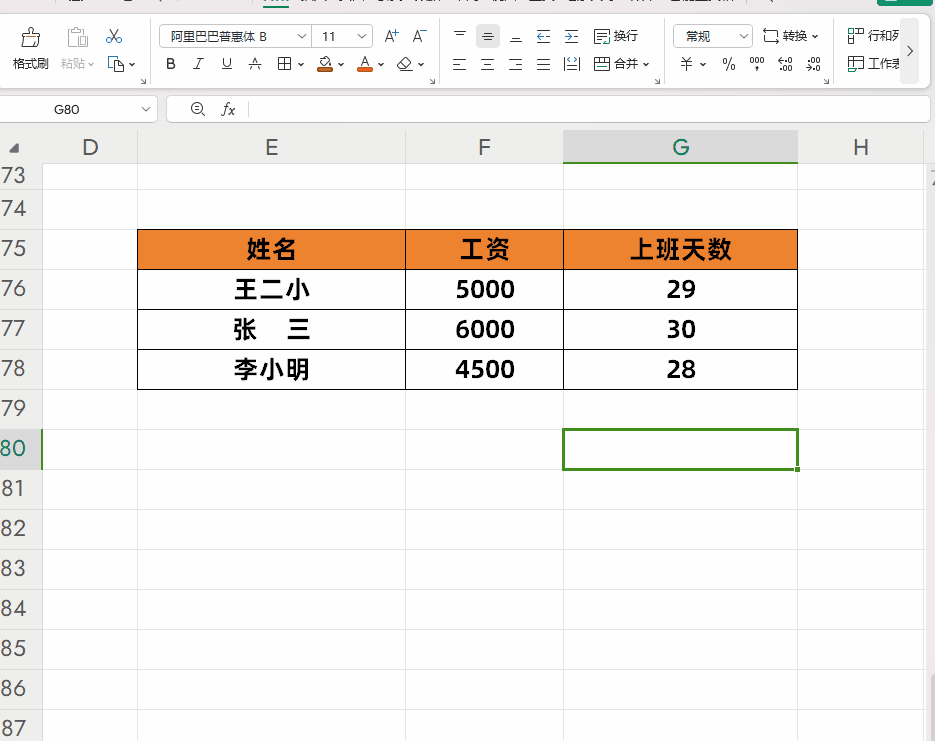
Task: Click the header cell 上班天数
Action: click(x=680, y=249)
